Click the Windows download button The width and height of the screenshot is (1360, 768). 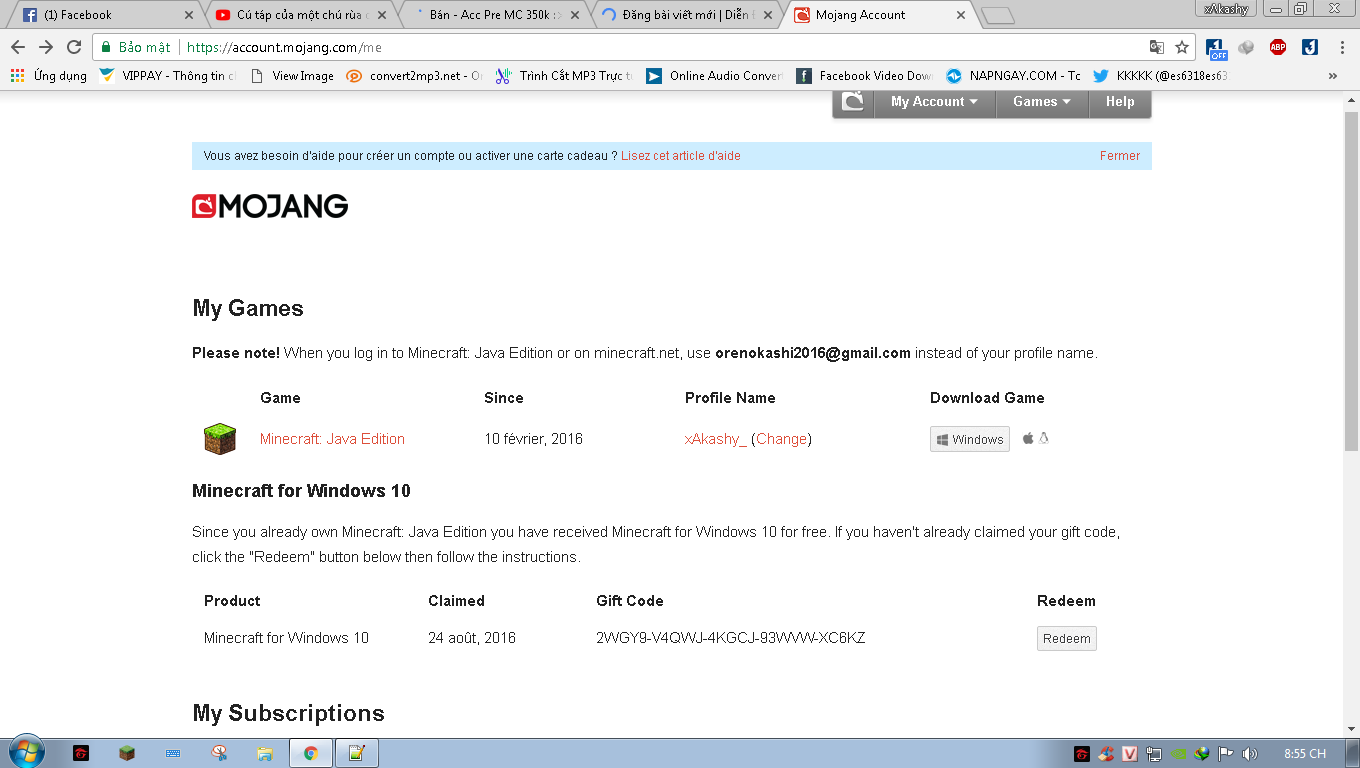[x=970, y=439]
